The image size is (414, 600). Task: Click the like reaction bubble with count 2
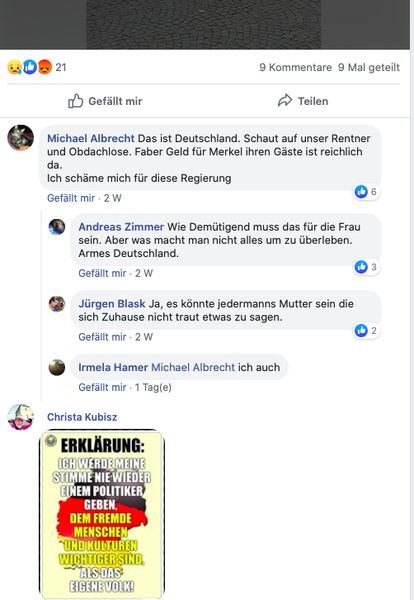[x=367, y=331]
